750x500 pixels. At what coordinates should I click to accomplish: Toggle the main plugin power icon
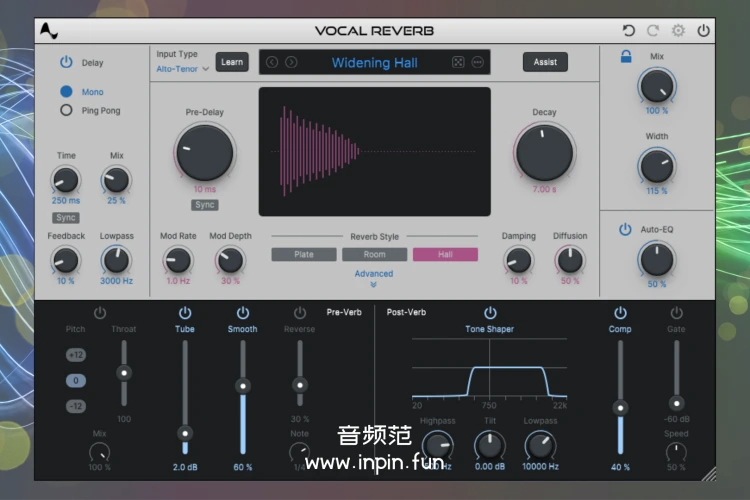[704, 31]
